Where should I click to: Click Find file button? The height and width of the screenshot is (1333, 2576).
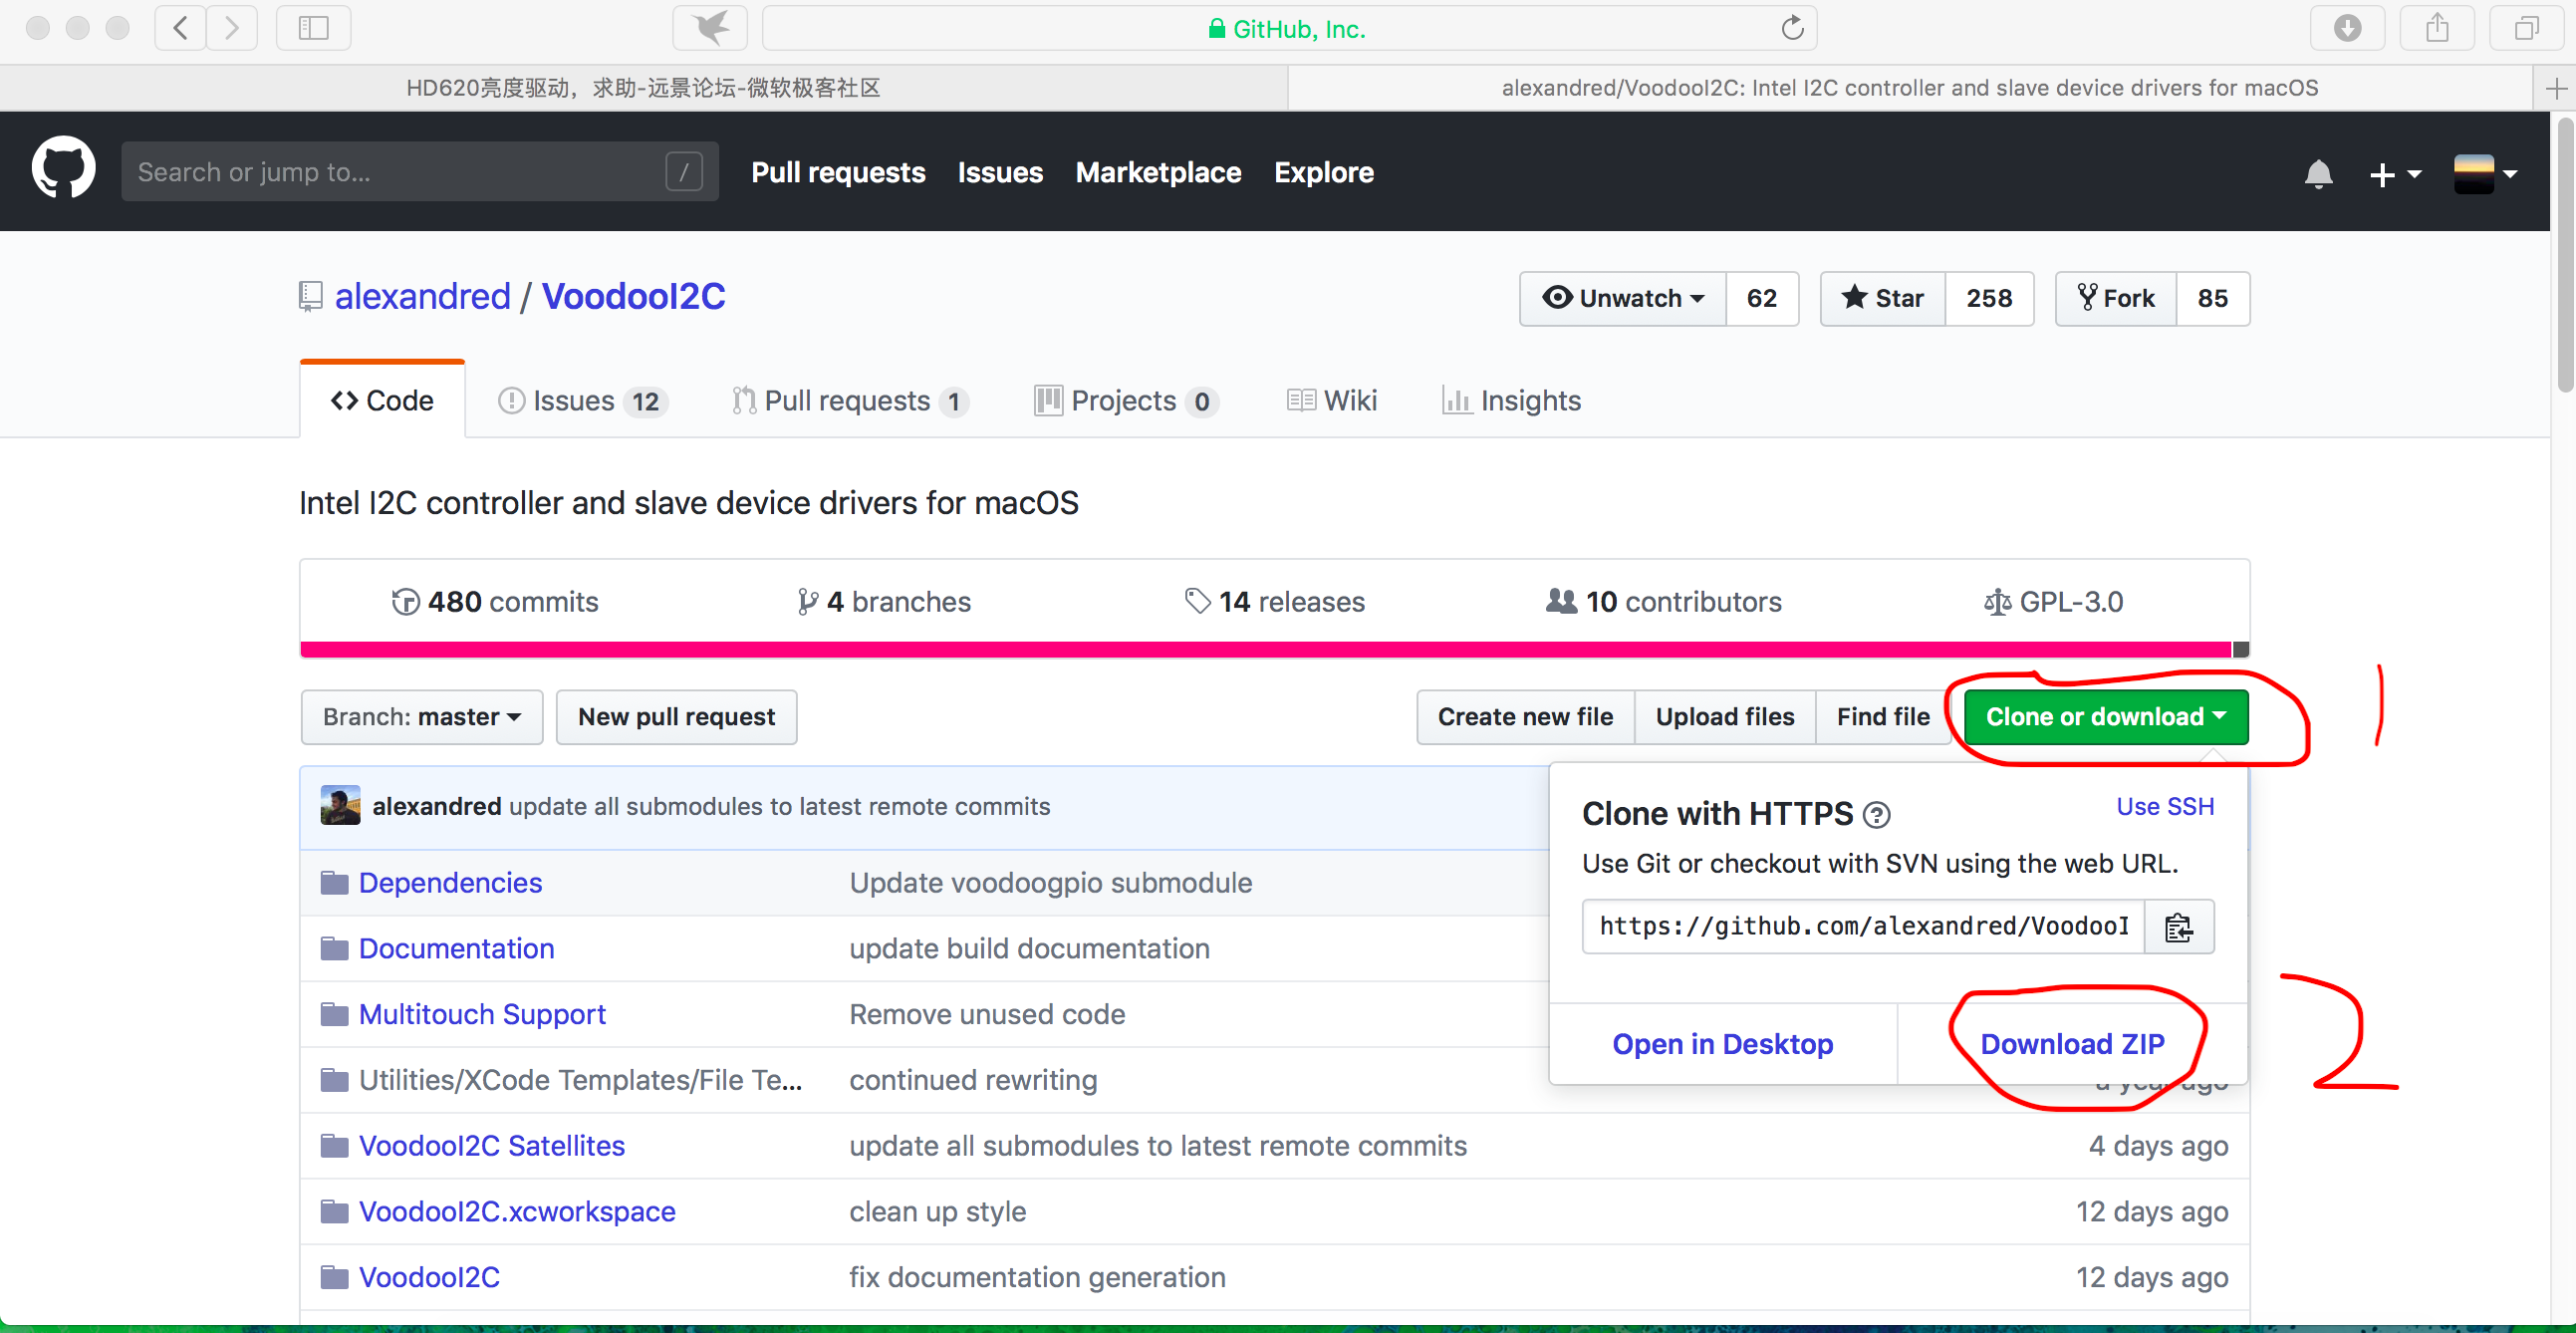[x=1882, y=717]
